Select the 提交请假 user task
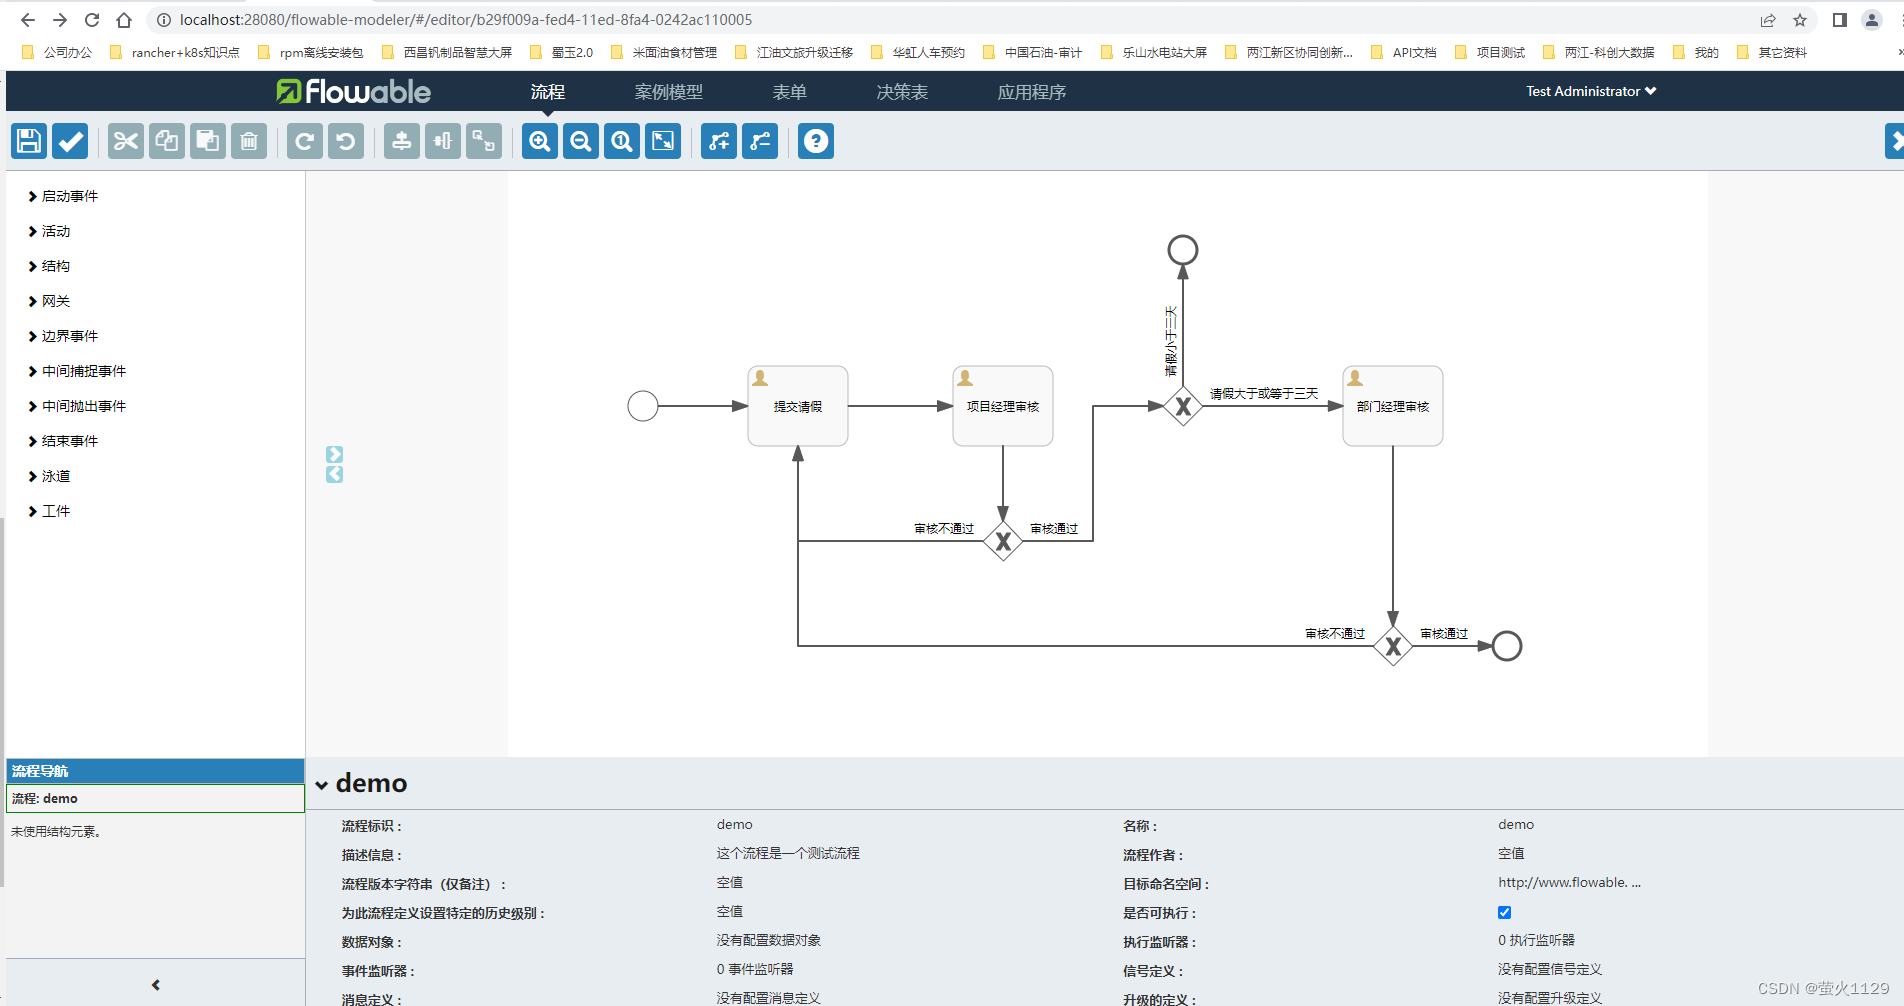 pyautogui.click(x=797, y=406)
